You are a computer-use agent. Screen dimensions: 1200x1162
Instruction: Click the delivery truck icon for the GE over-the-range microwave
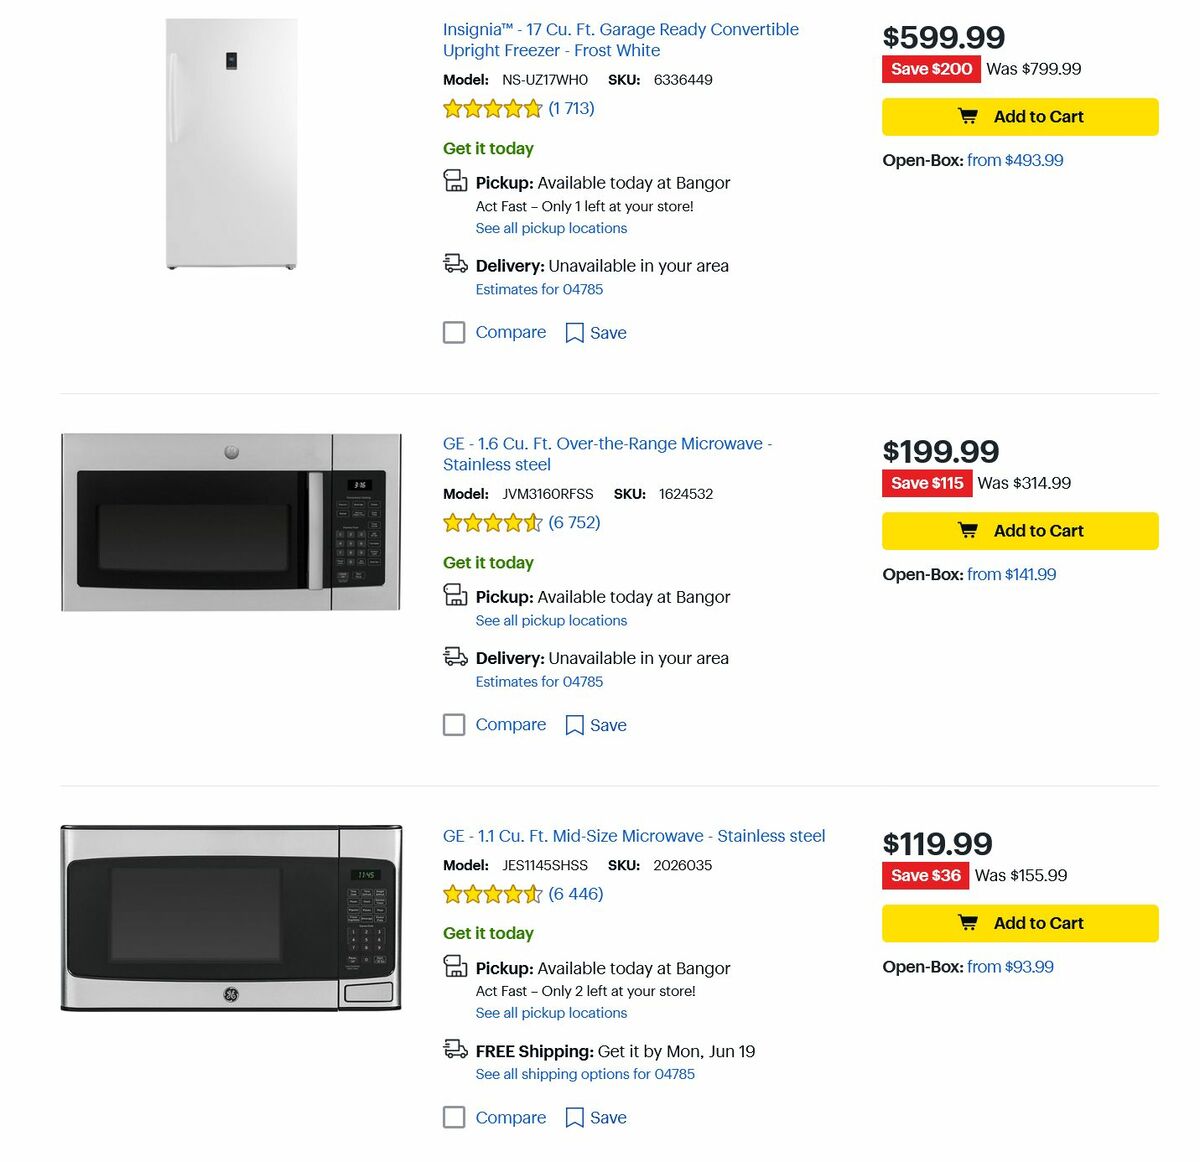point(455,658)
